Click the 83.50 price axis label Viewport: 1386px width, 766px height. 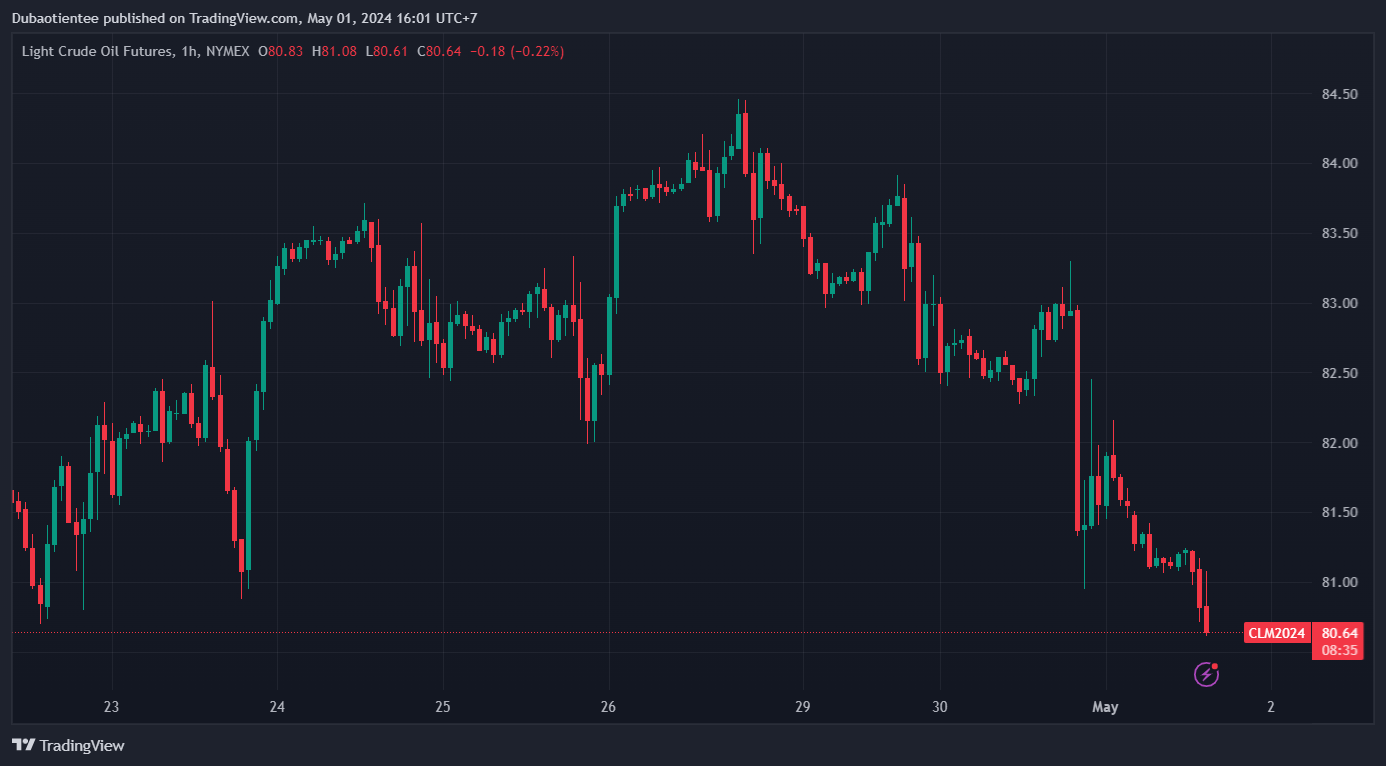coord(1339,234)
